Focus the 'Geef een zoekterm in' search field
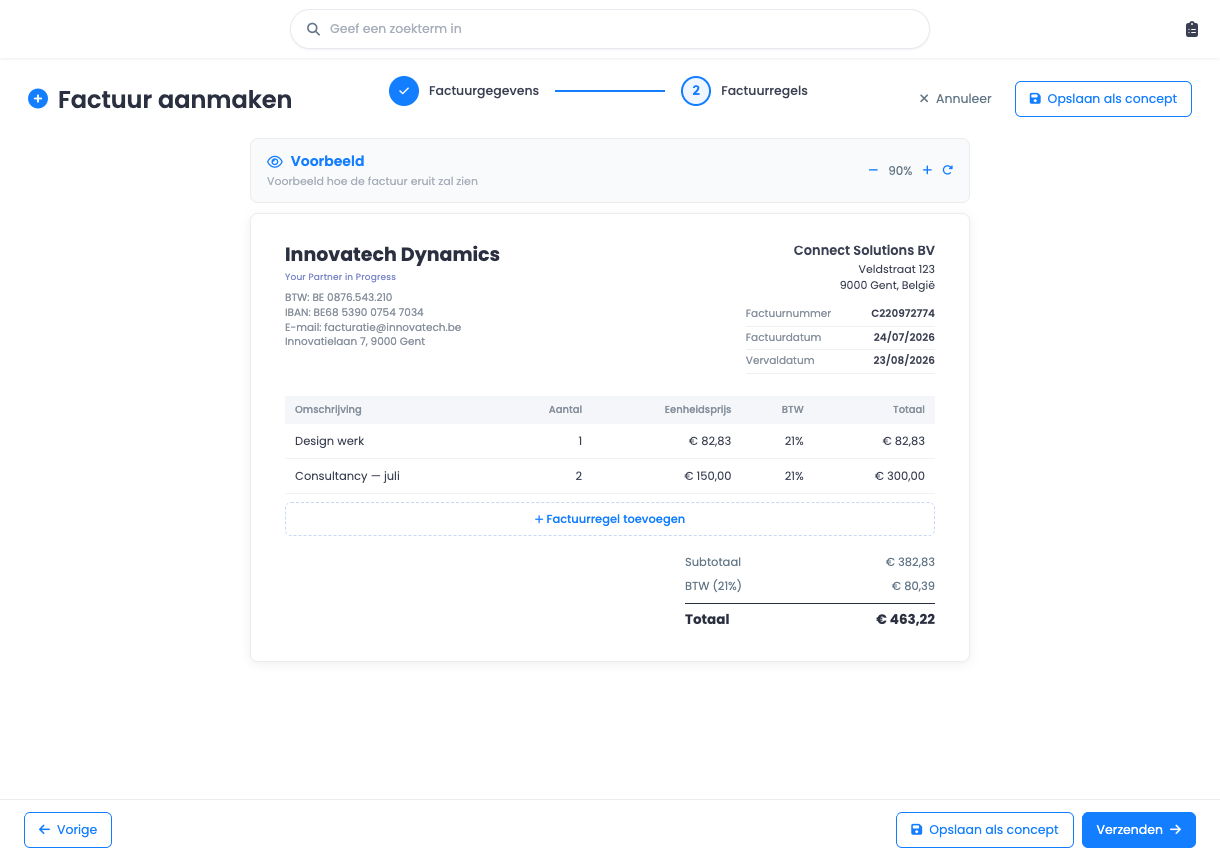Viewport: 1220px width, 860px height. click(x=610, y=29)
